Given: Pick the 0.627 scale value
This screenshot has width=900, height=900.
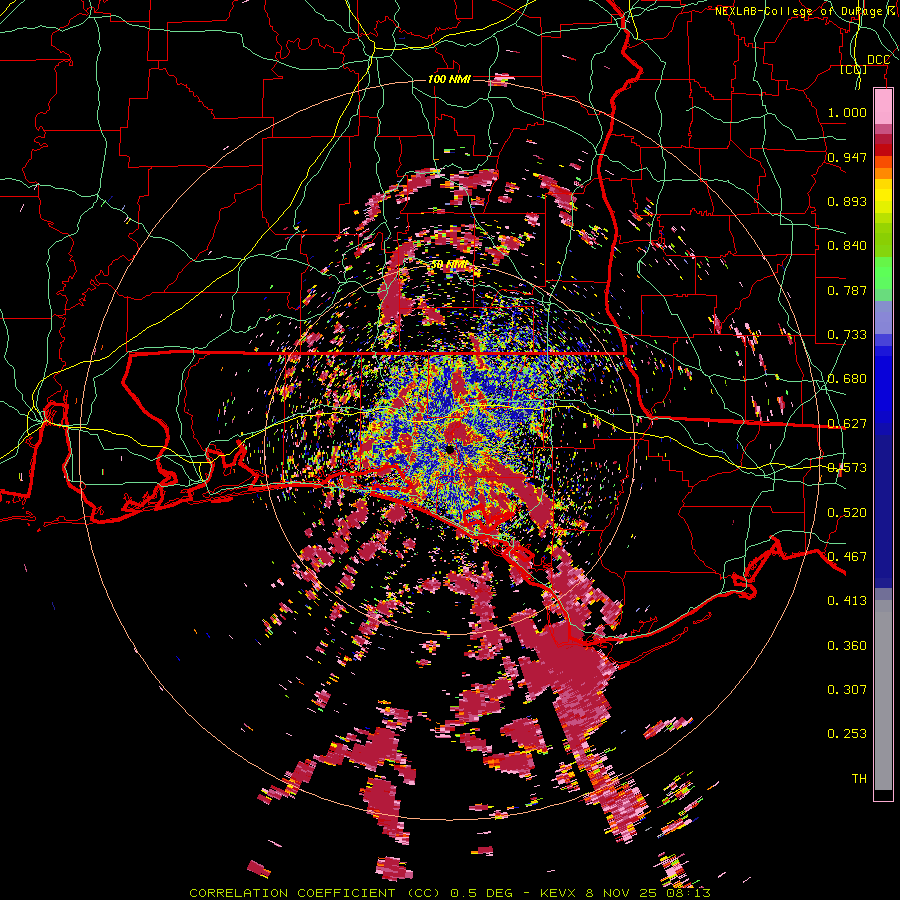Looking at the screenshot, I should coord(847,424).
